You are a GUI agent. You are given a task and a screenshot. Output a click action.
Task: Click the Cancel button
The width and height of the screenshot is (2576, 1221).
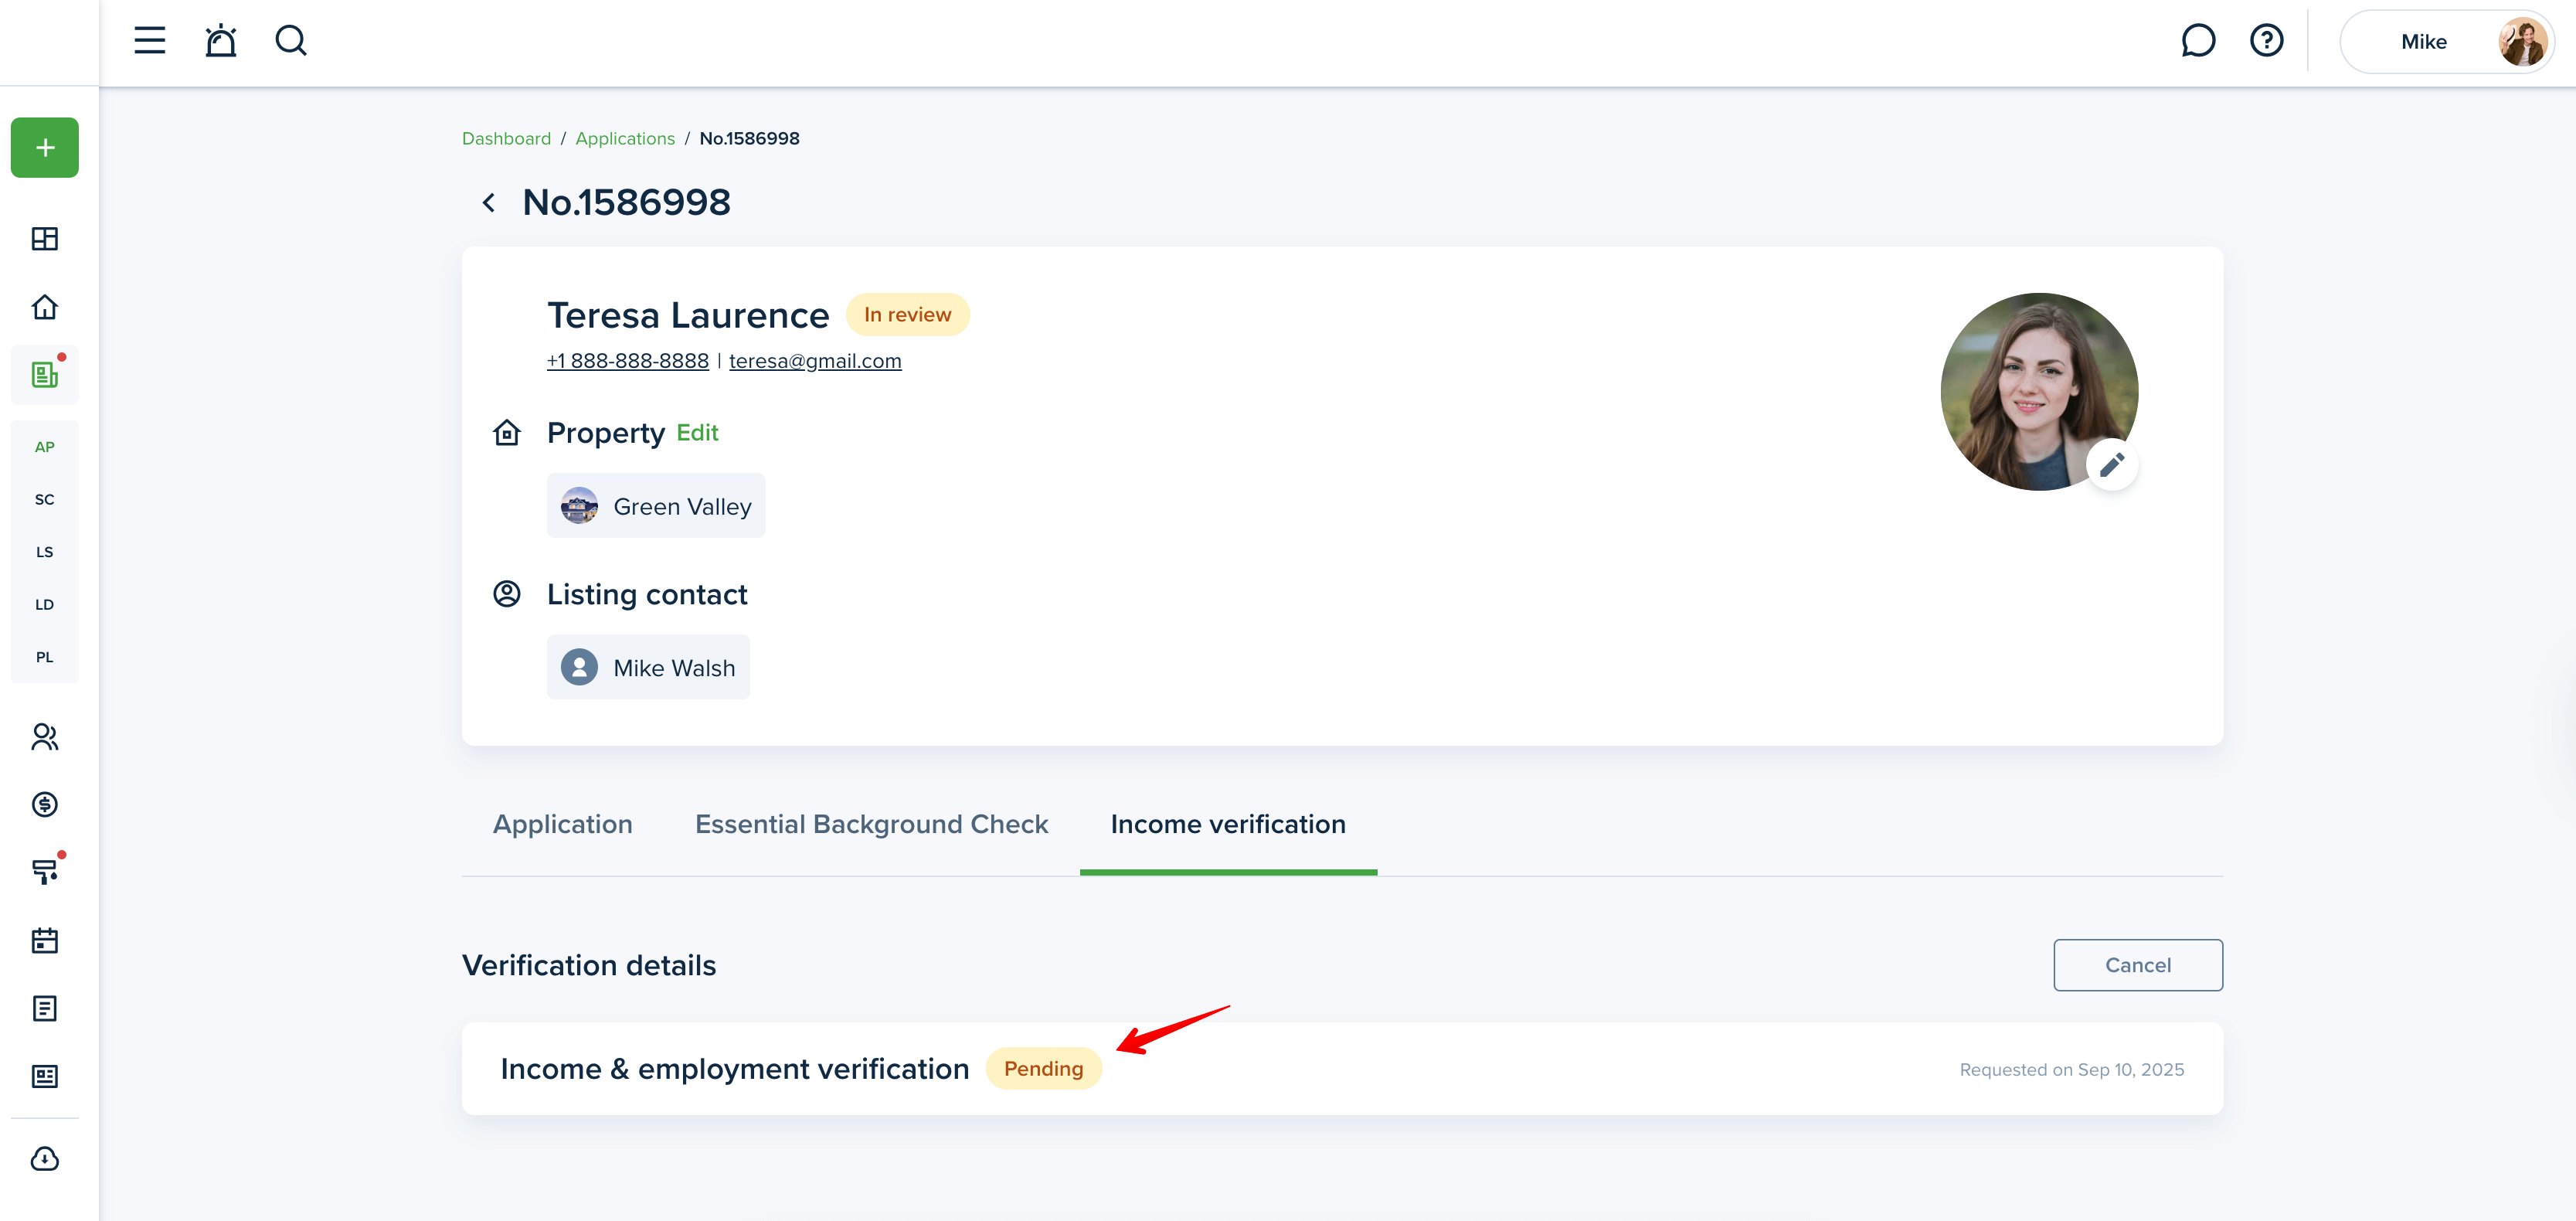click(x=2138, y=965)
